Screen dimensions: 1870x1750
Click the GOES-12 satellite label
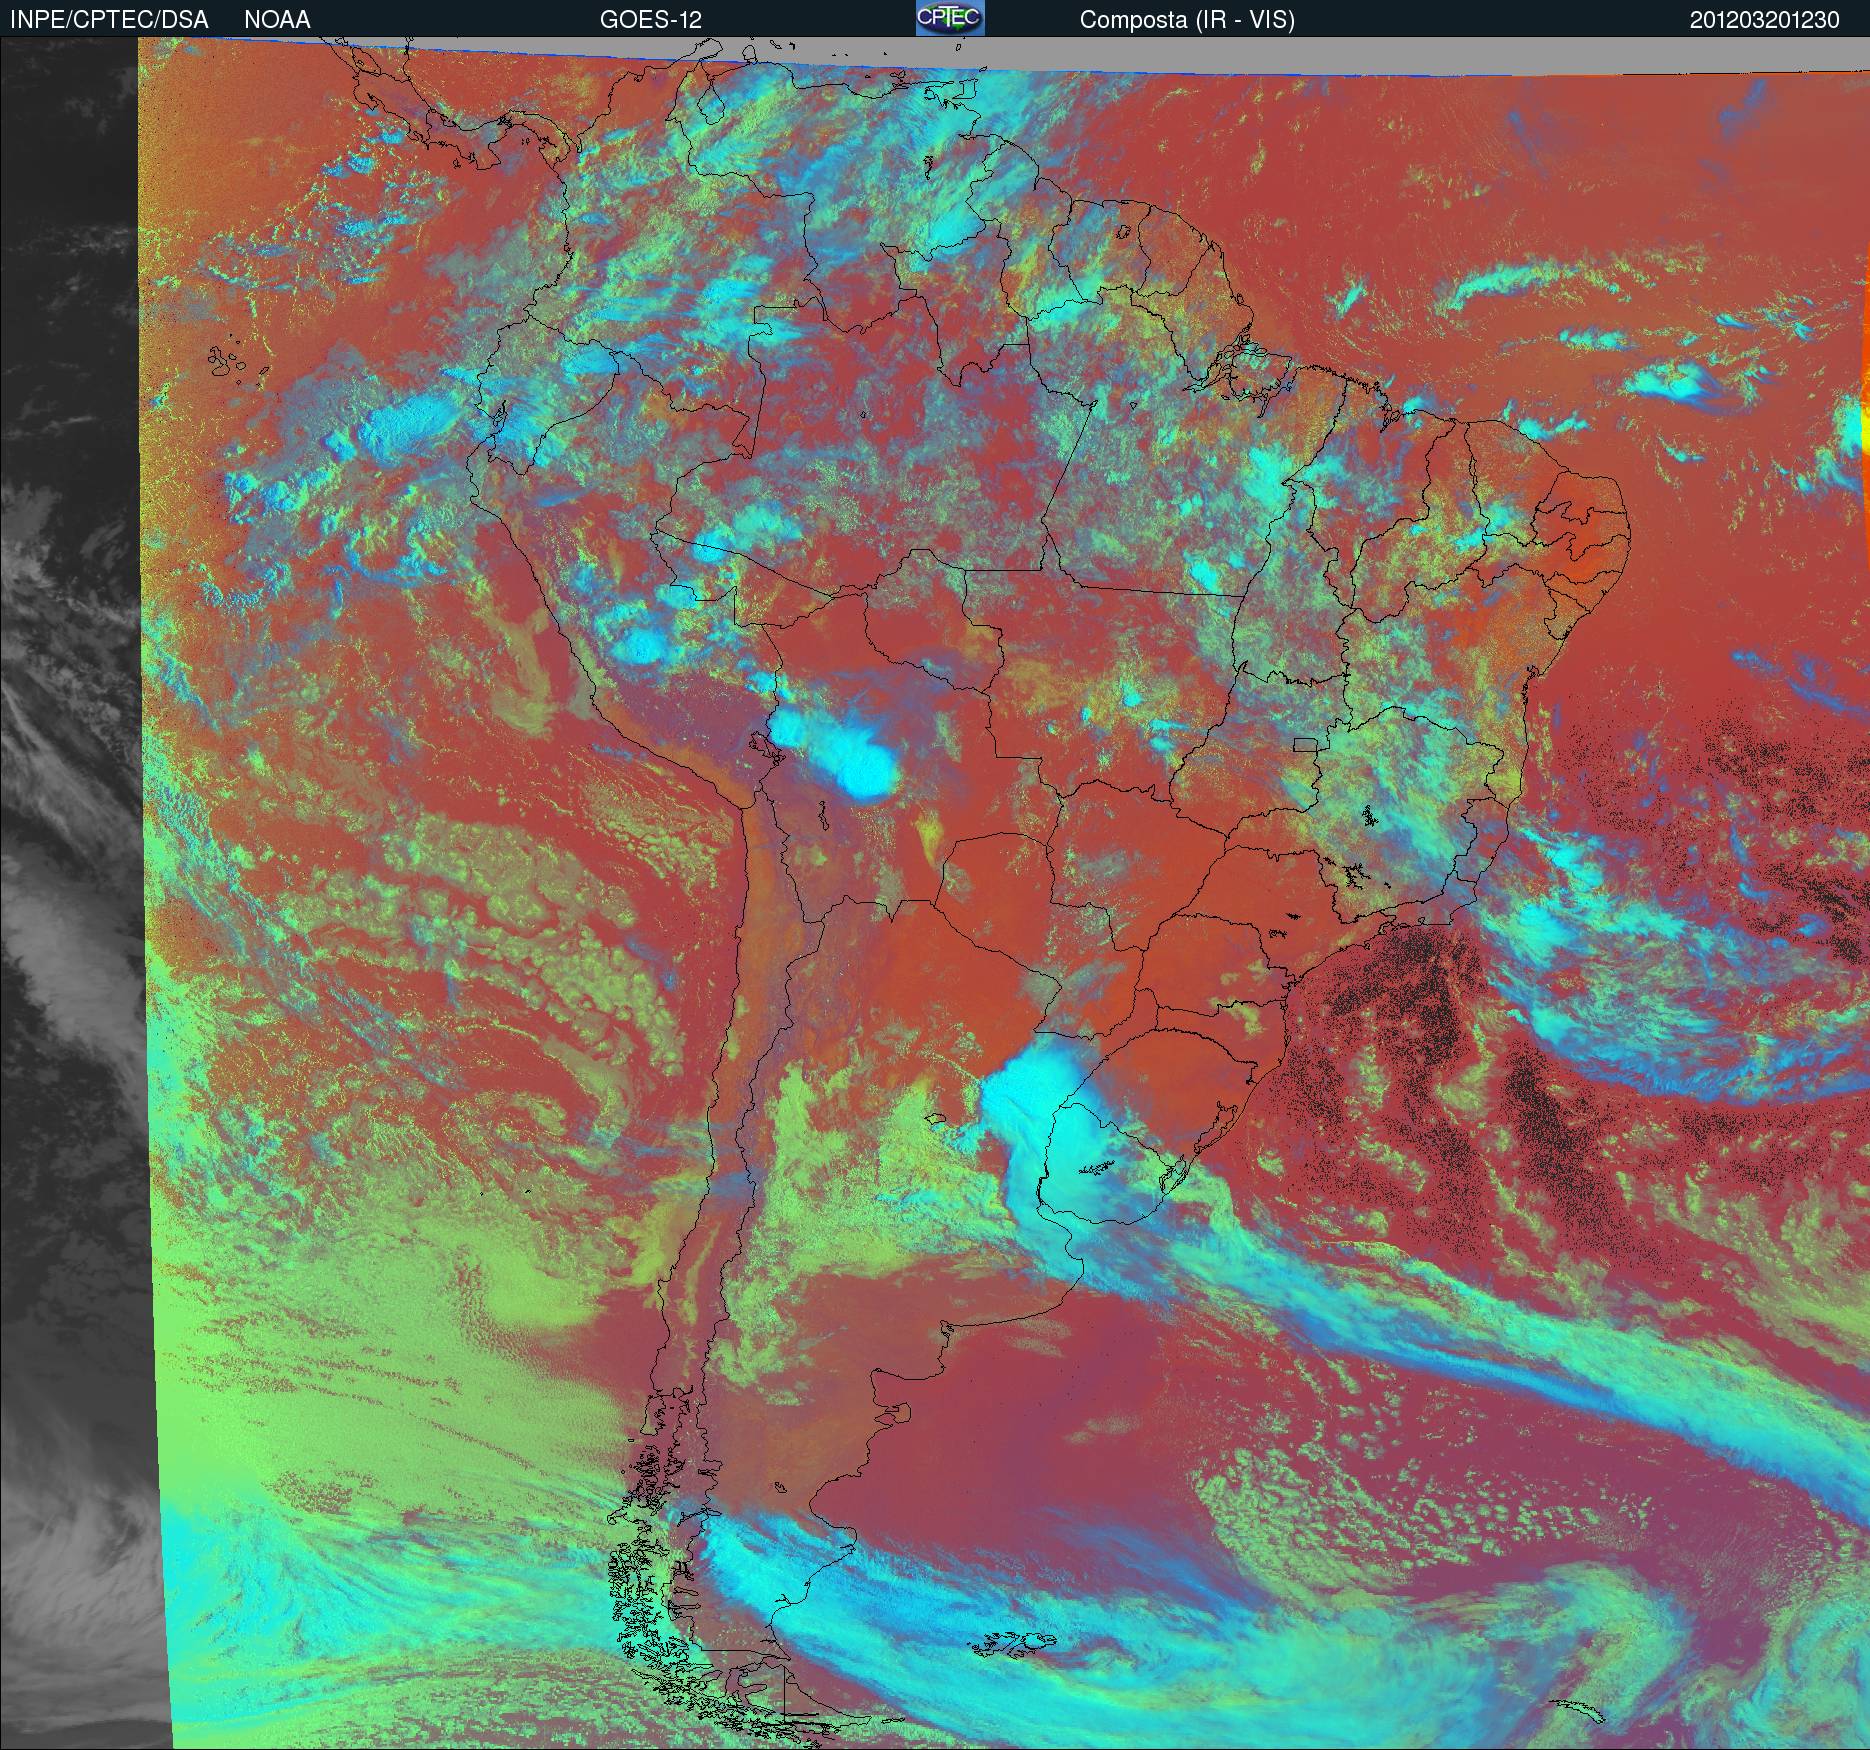[x=650, y=20]
